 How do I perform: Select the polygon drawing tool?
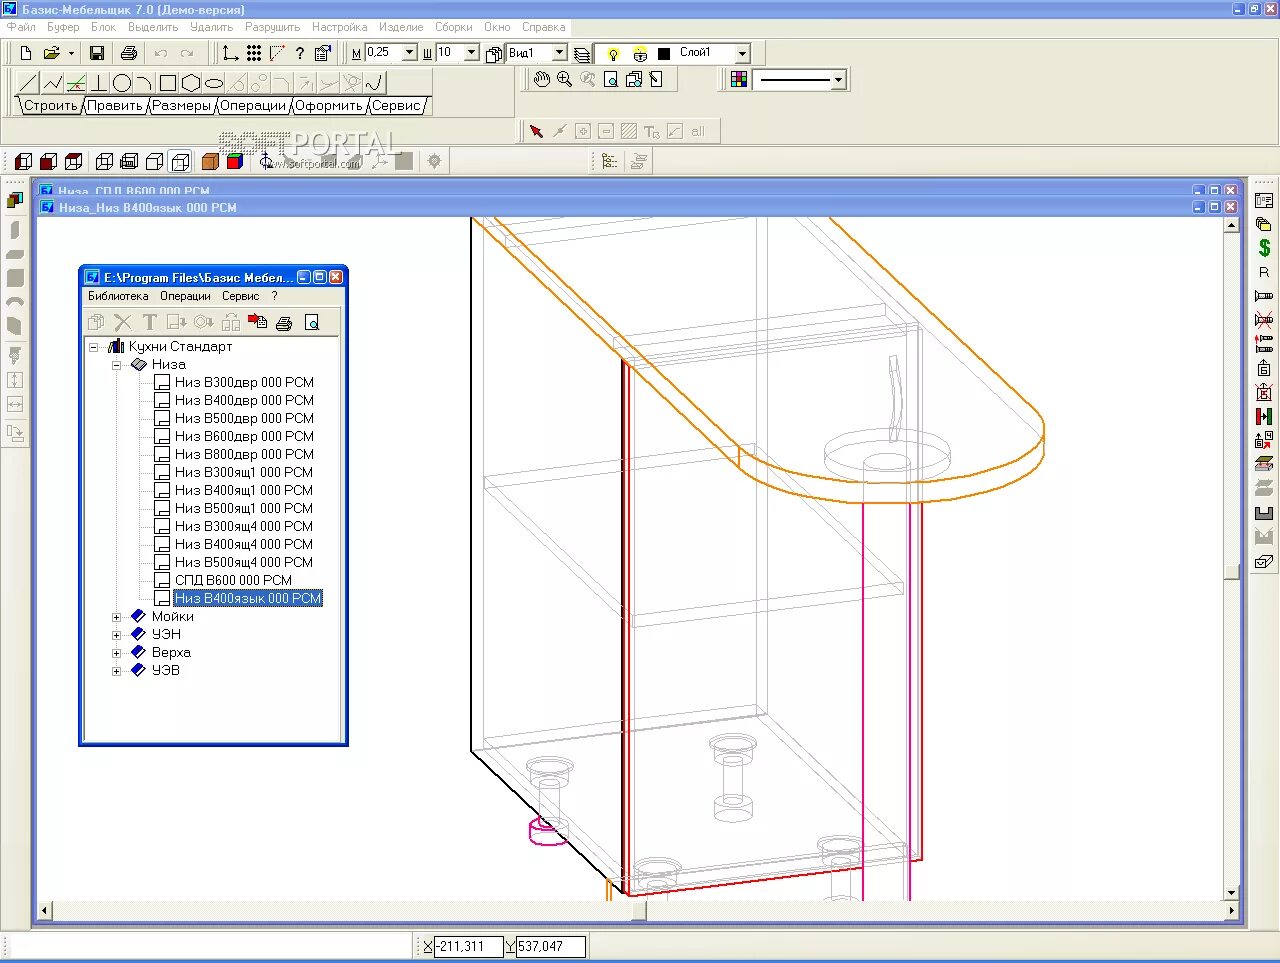pos(191,83)
